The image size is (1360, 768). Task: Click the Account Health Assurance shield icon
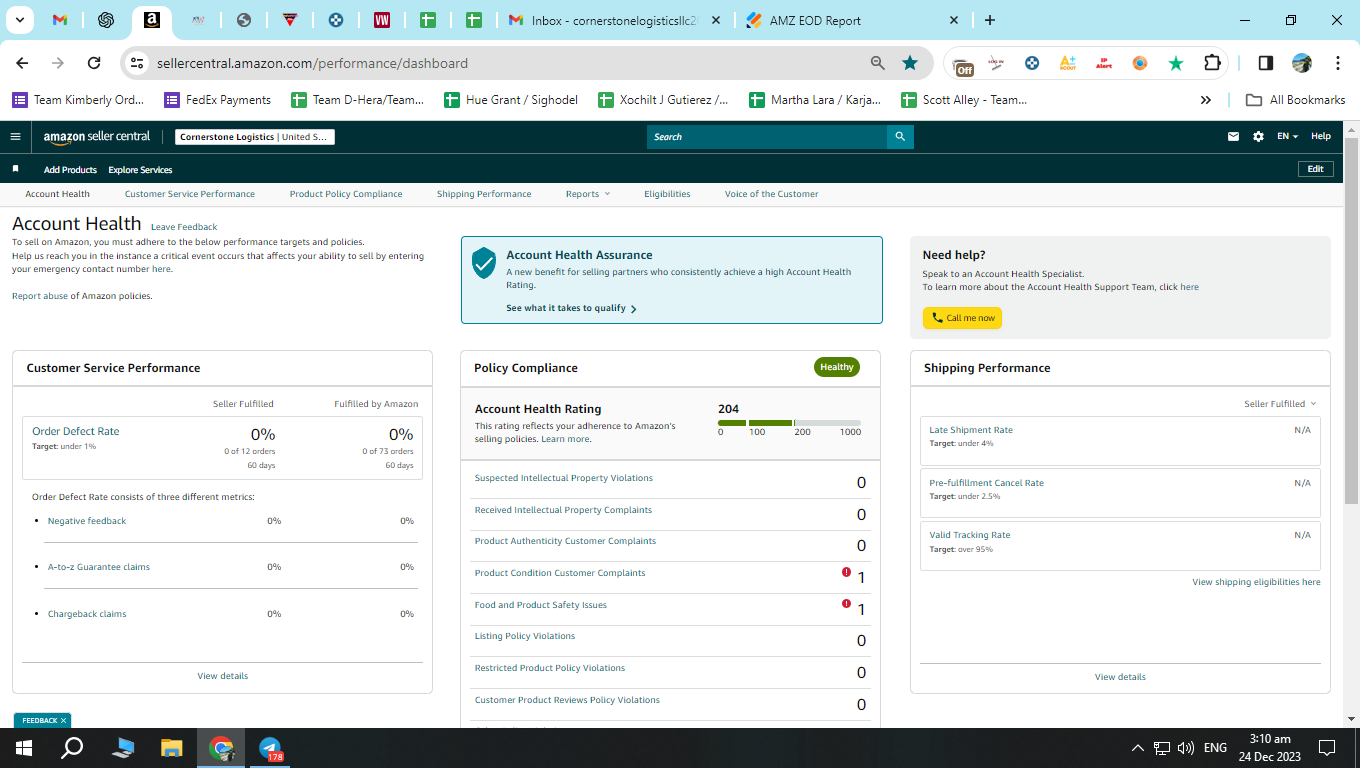(x=484, y=262)
